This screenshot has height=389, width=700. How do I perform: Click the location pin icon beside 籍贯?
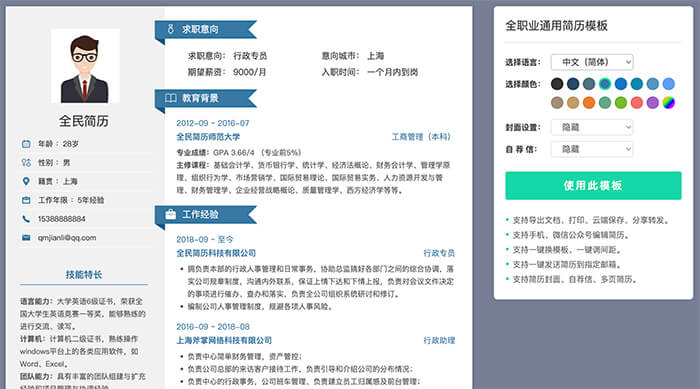(26, 181)
